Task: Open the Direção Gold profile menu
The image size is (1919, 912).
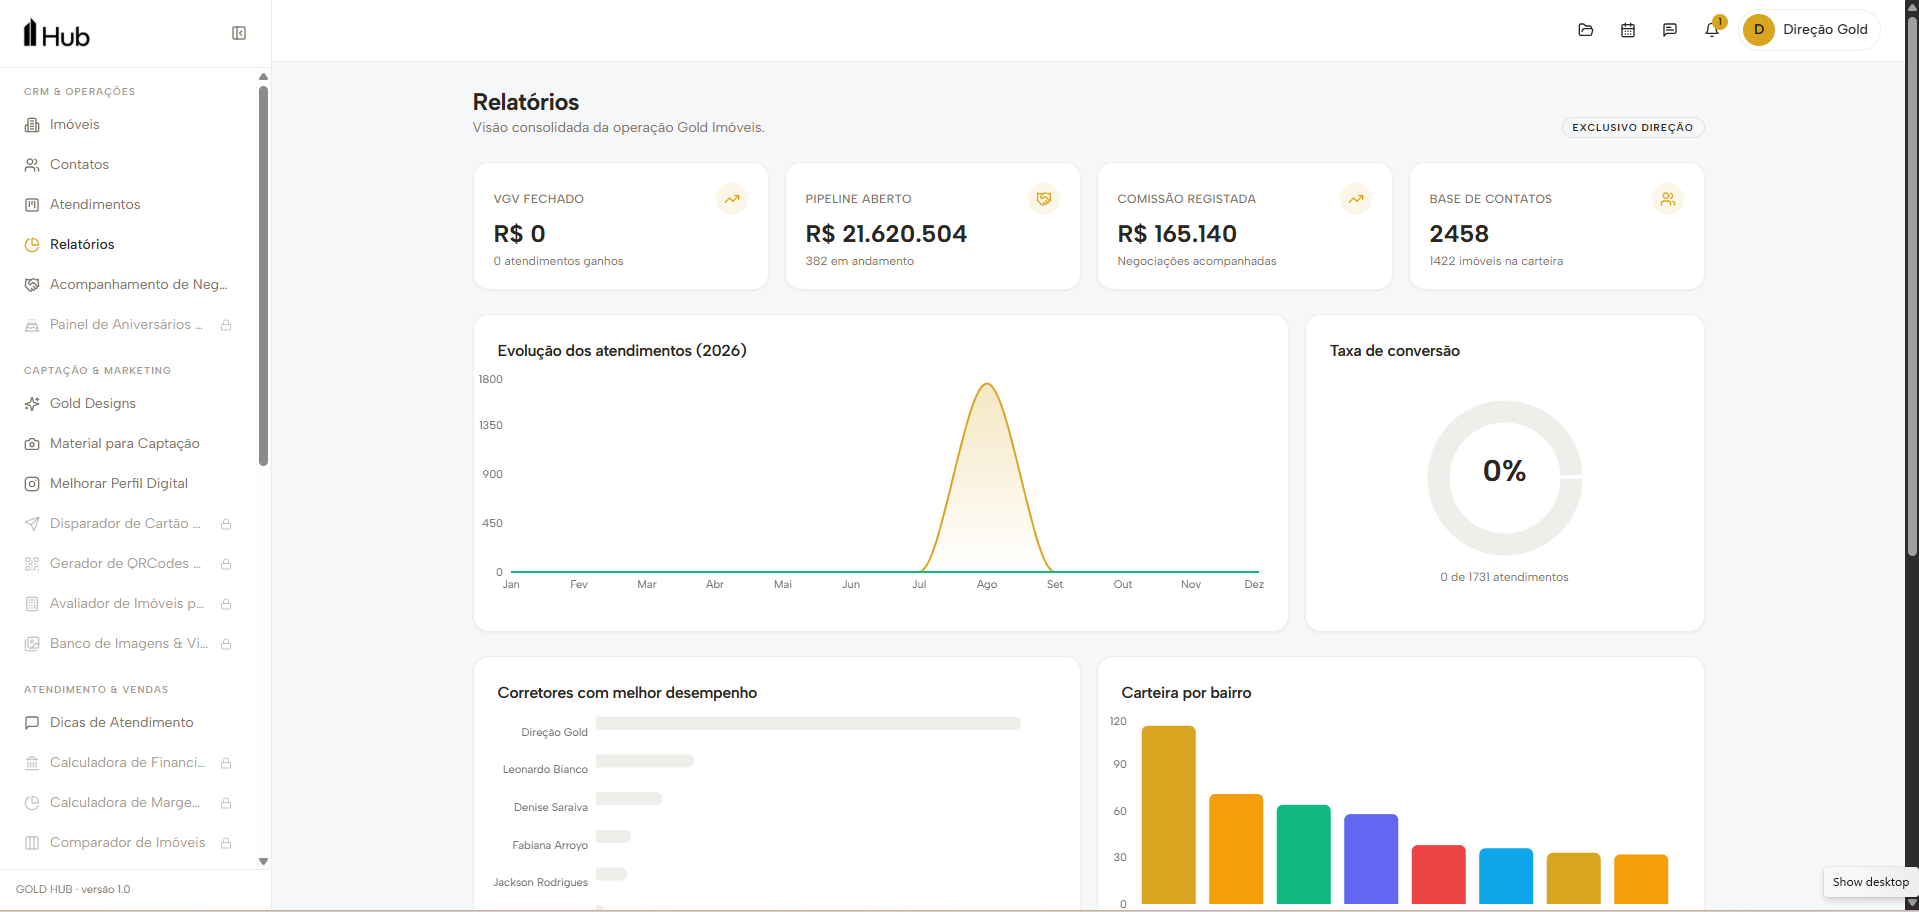Action: (x=1811, y=30)
